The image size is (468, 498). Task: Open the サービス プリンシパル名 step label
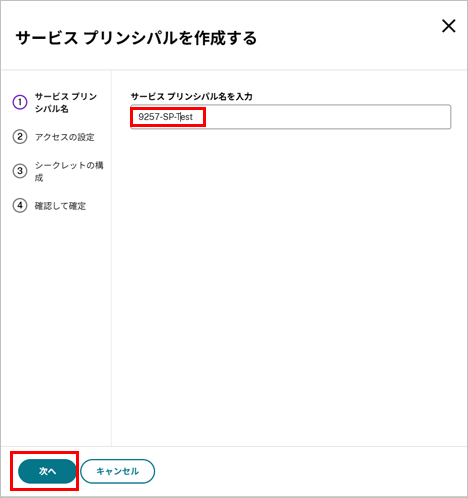(x=66, y=102)
